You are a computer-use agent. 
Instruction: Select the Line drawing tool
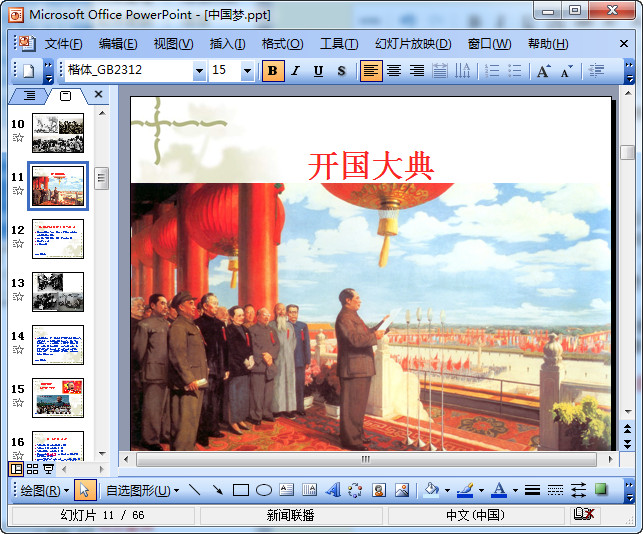click(x=194, y=490)
